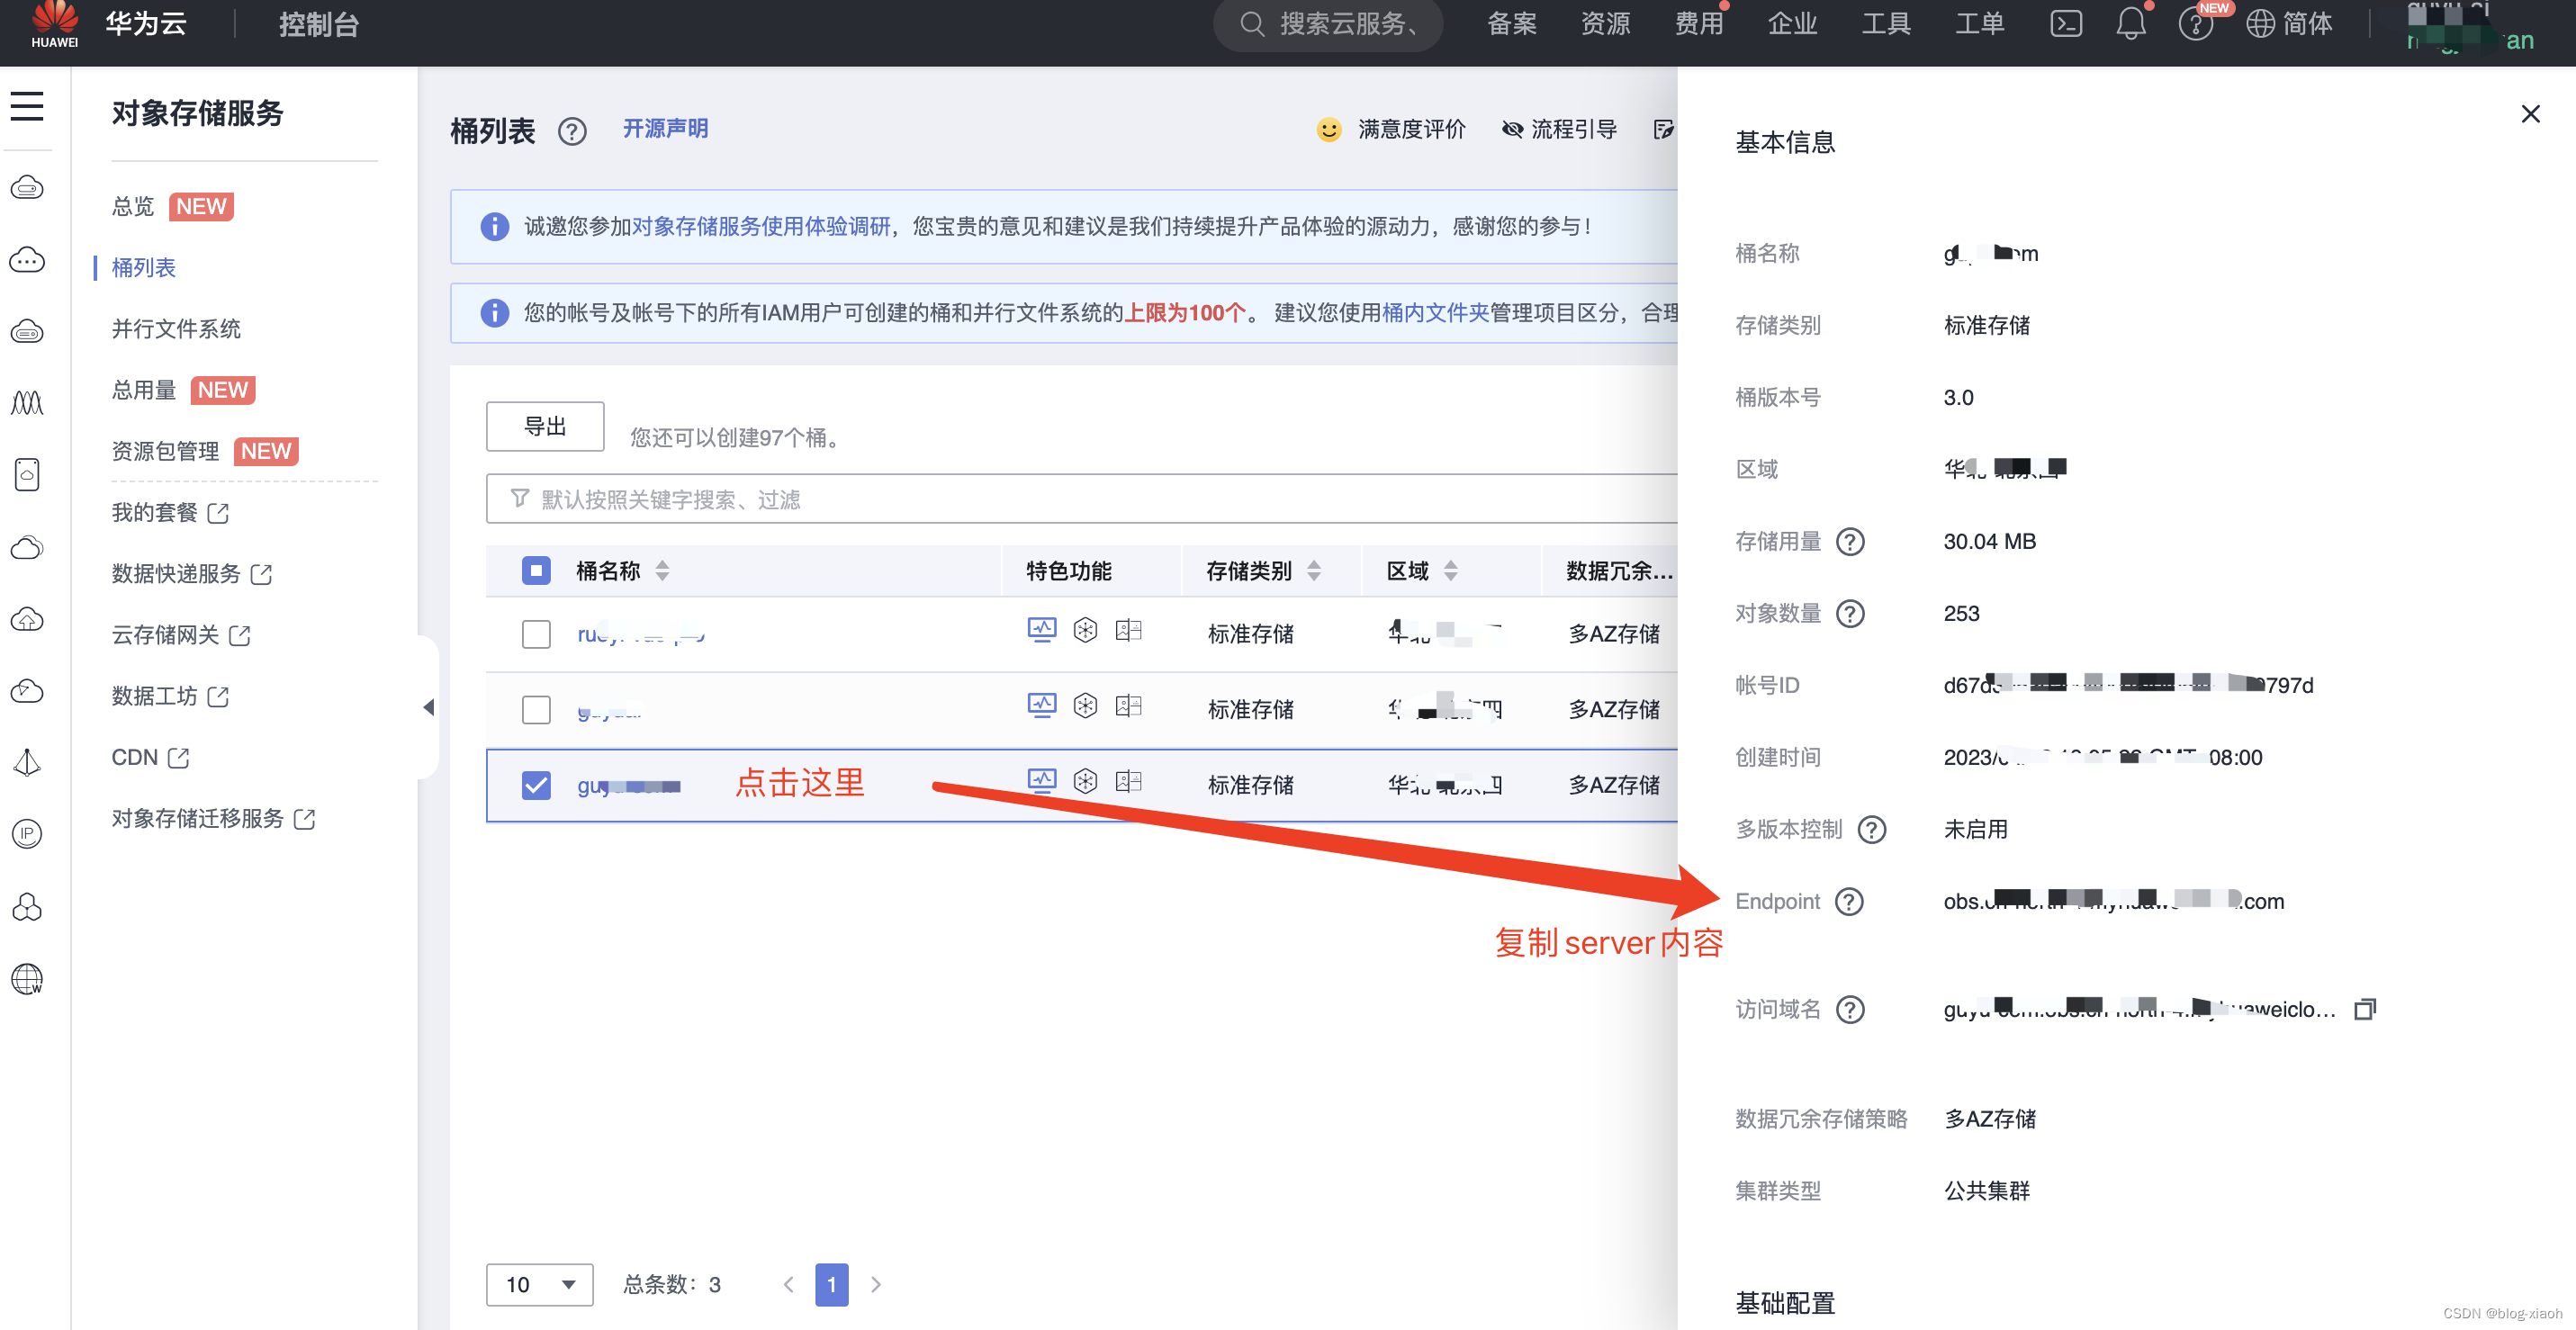Open 费用 in top navigation
The width and height of the screenshot is (2576, 1330).
(1699, 24)
